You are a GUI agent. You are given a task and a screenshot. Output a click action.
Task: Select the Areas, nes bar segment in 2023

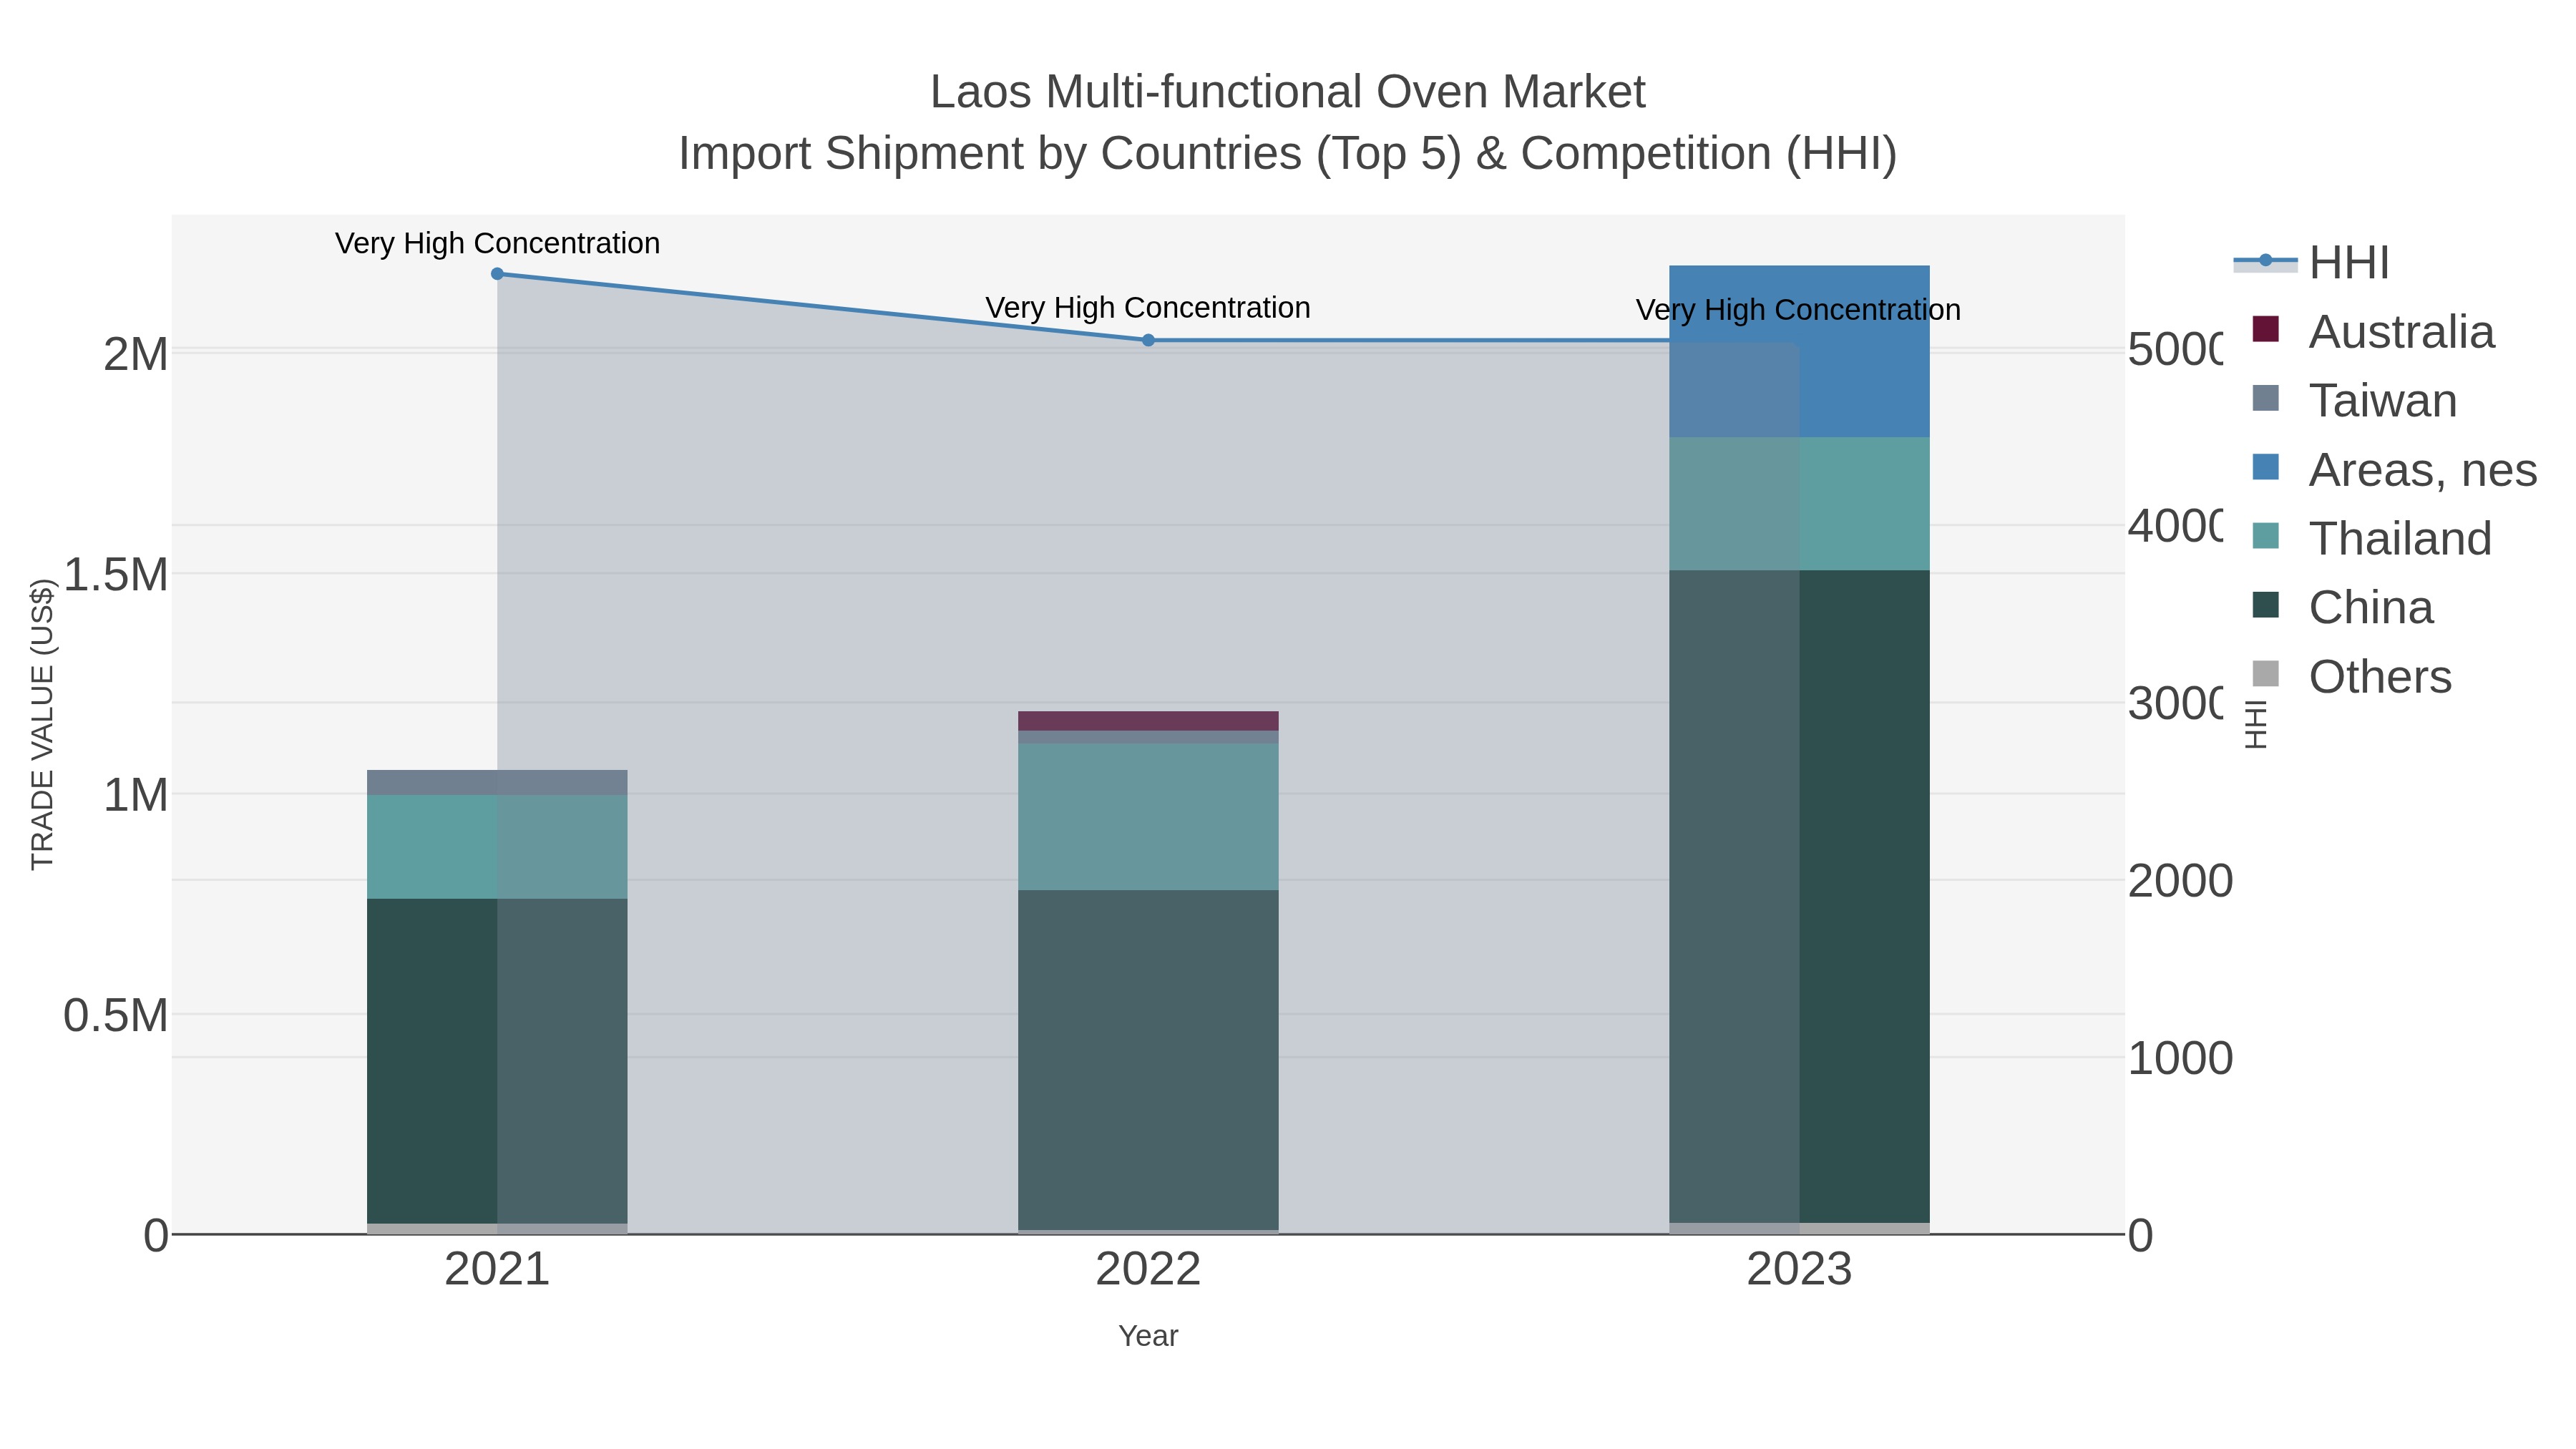[1799, 351]
